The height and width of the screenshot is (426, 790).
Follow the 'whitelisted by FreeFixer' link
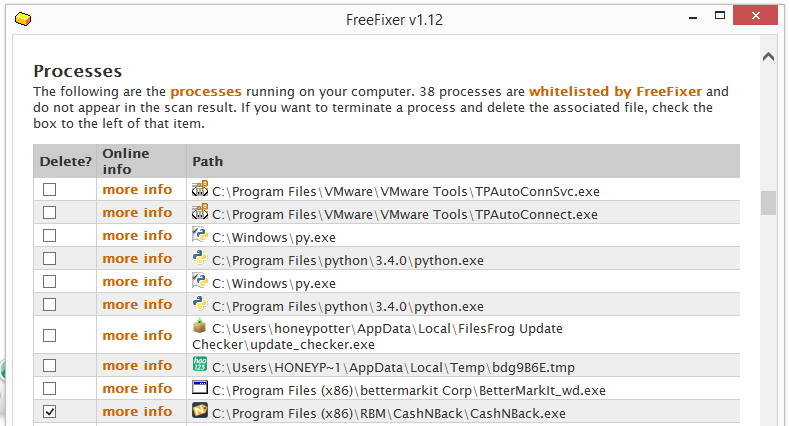(x=615, y=92)
